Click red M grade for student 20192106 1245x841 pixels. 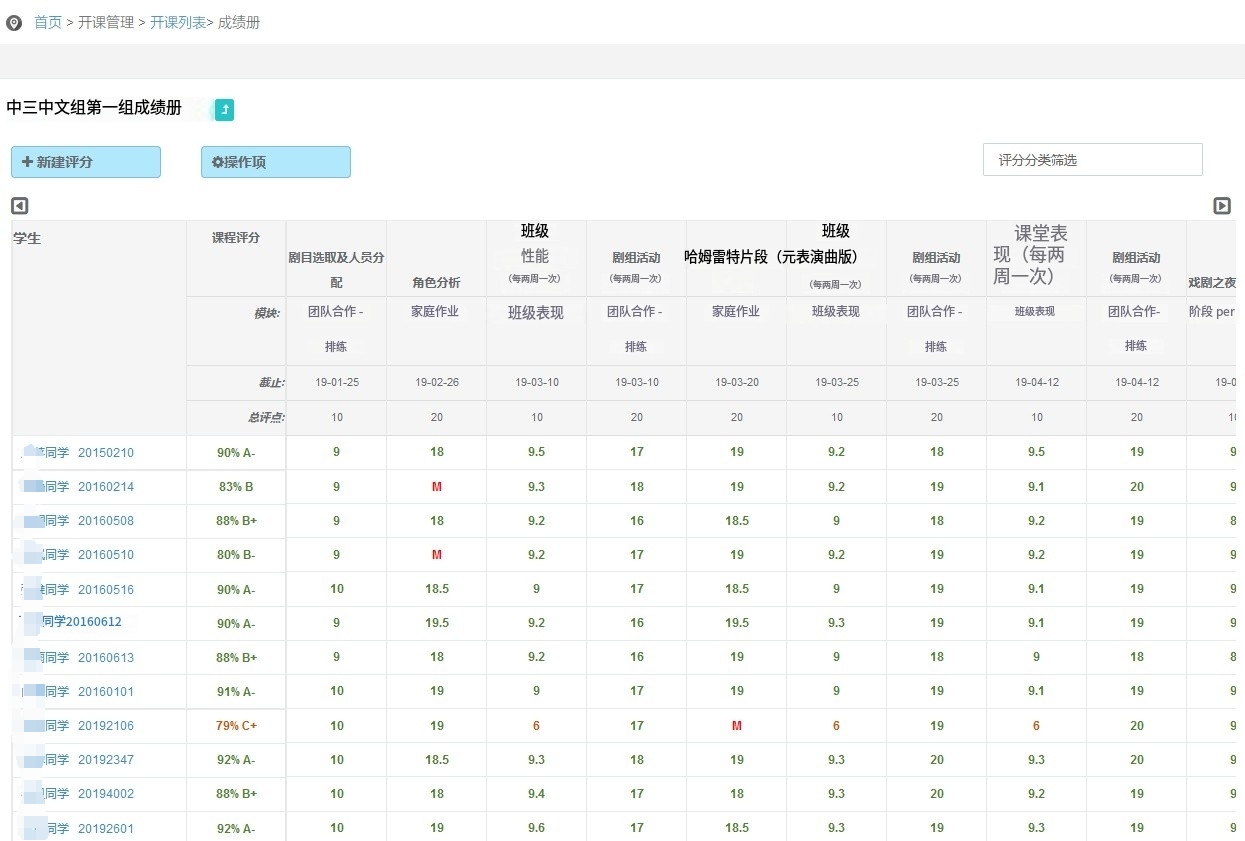click(x=737, y=726)
